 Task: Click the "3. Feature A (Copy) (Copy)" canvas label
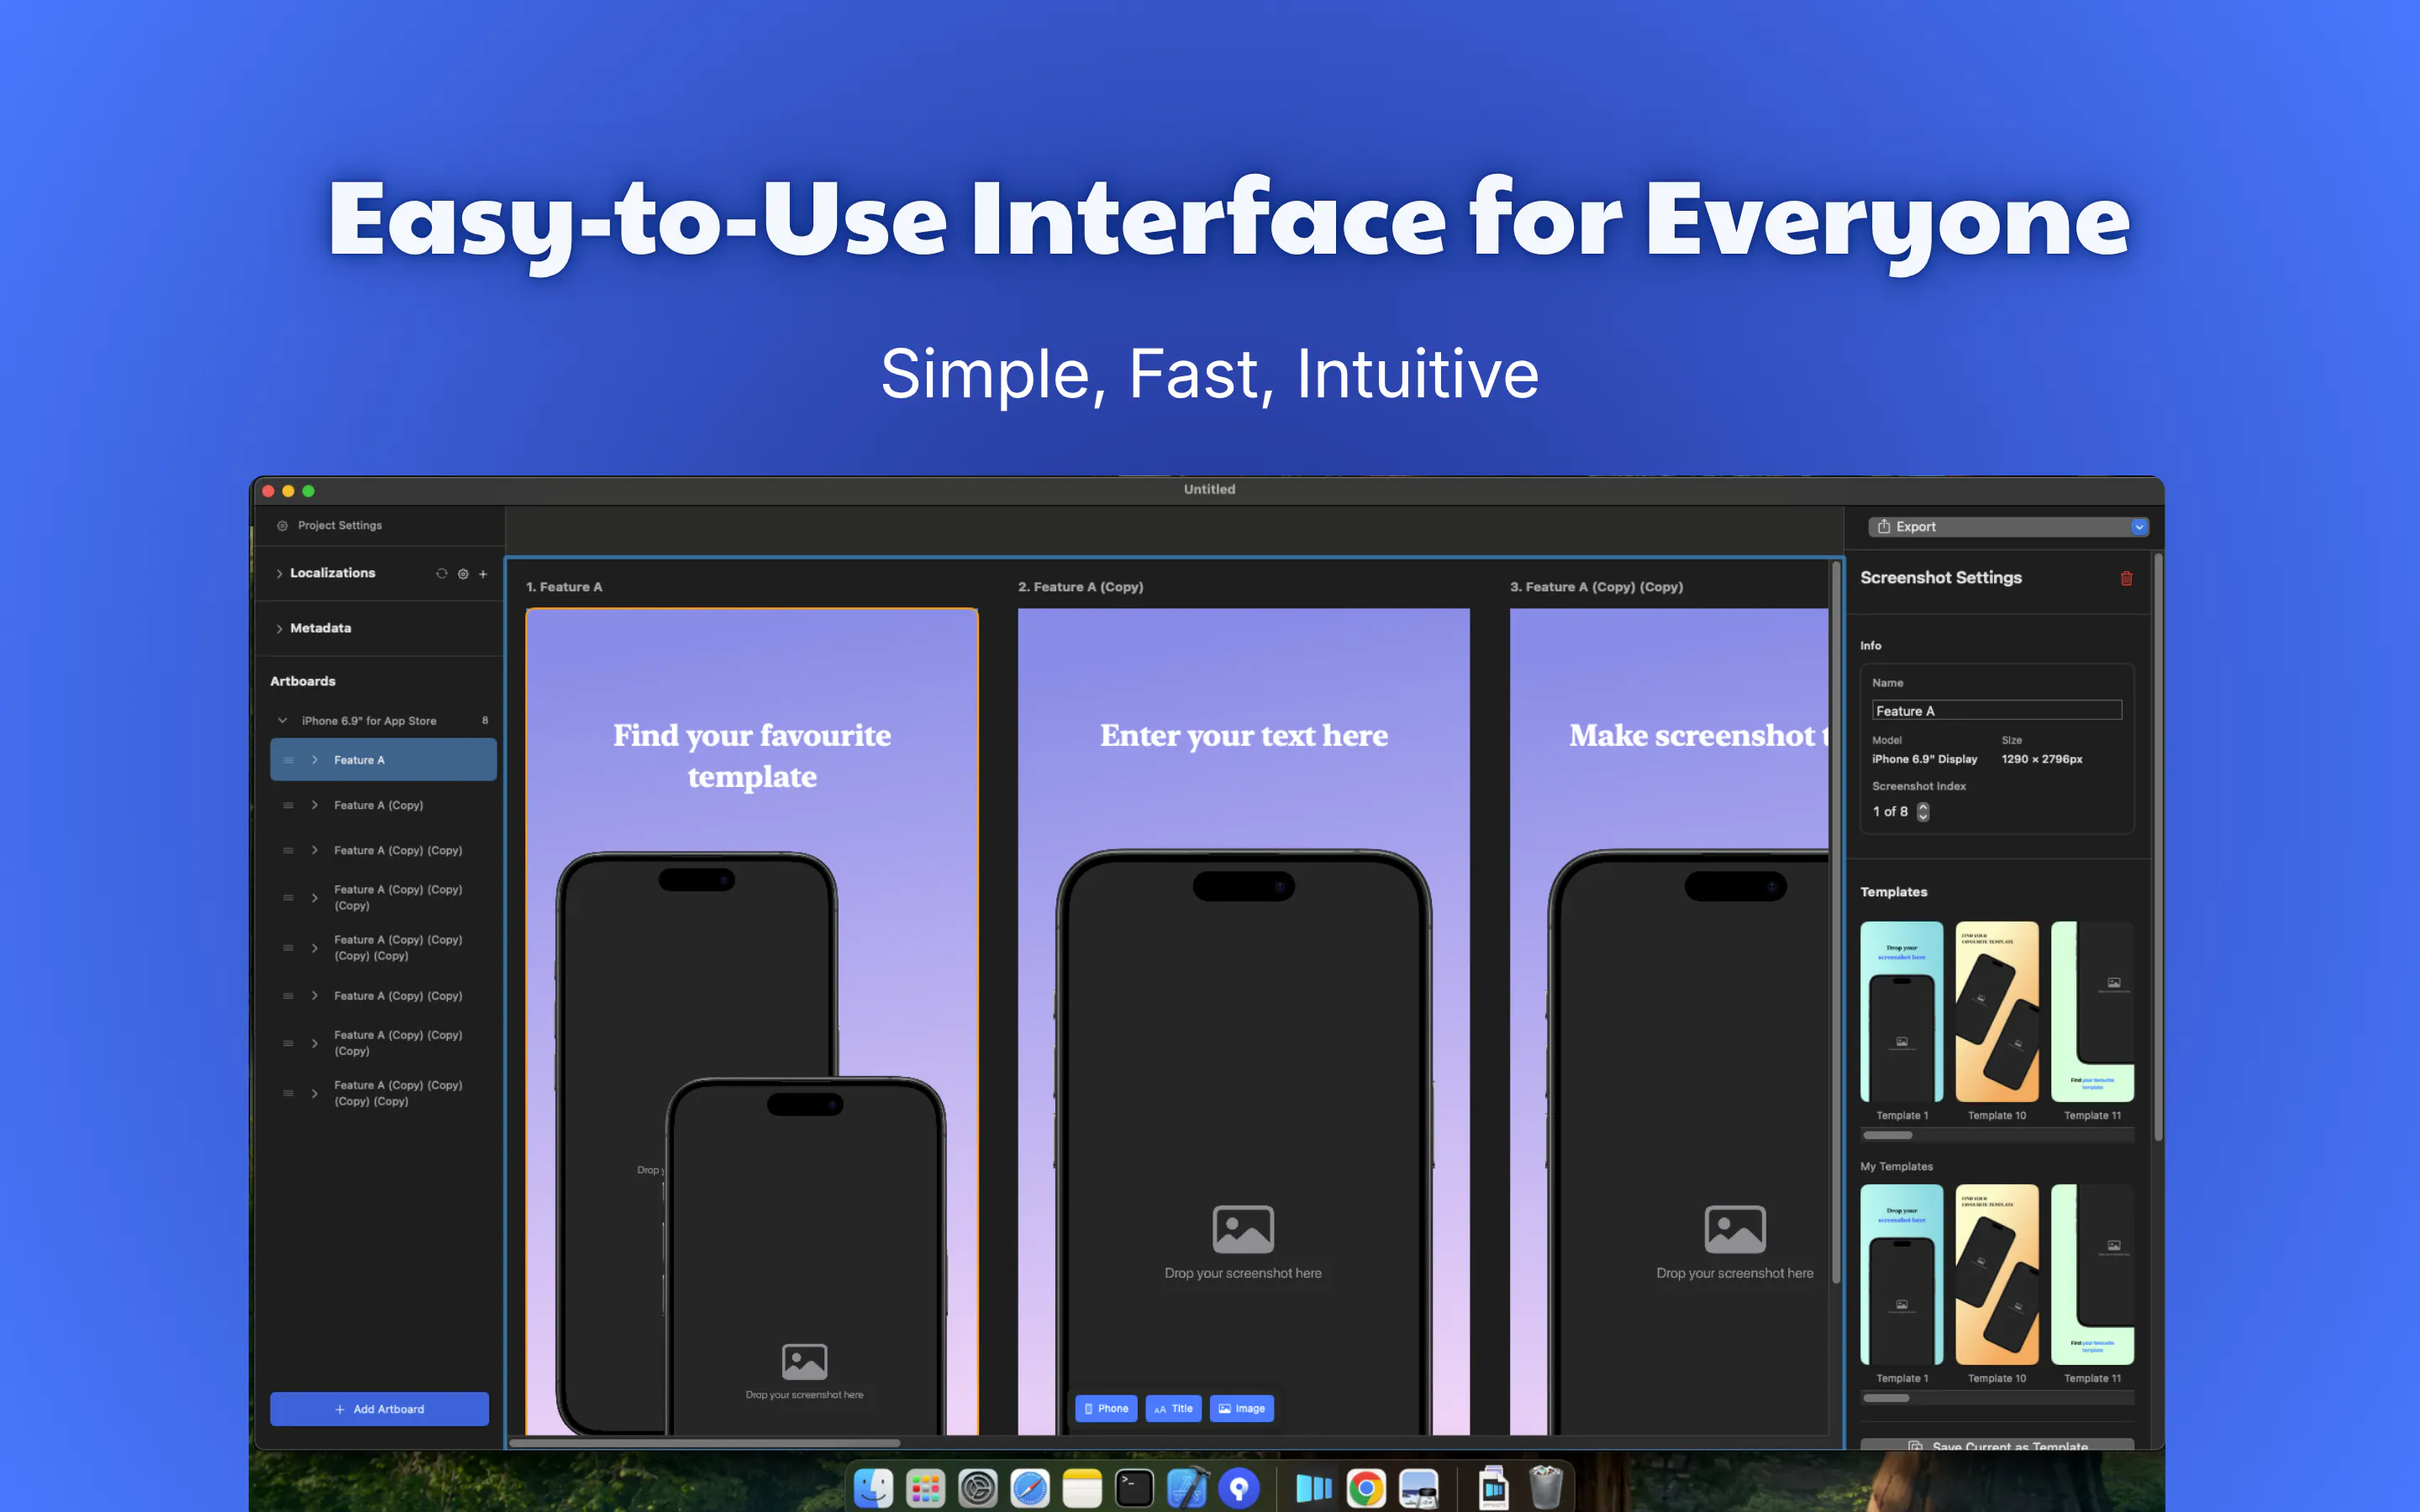coord(1596,587)
